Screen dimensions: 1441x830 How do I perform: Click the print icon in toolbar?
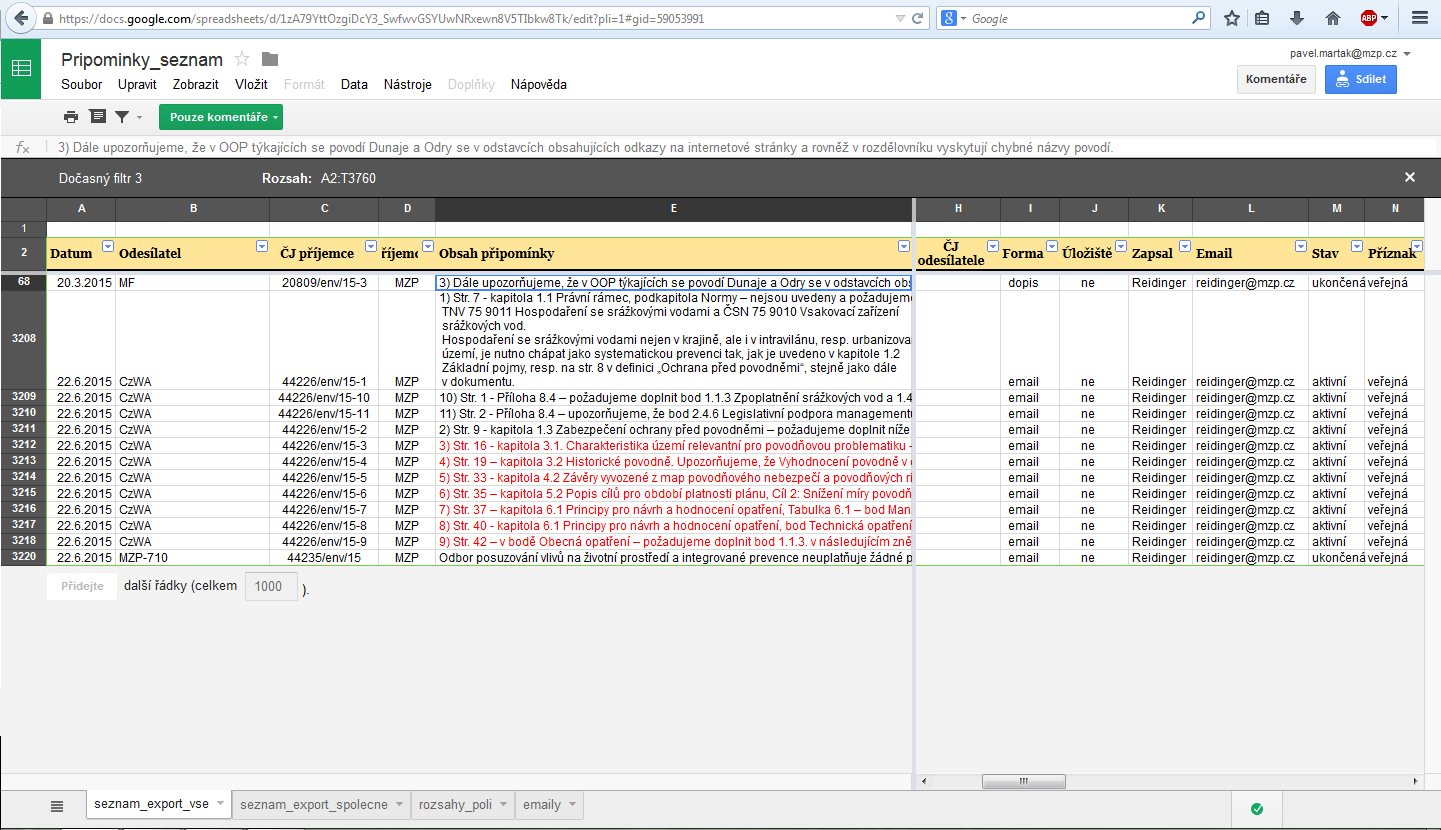click(x=71, y=117)
